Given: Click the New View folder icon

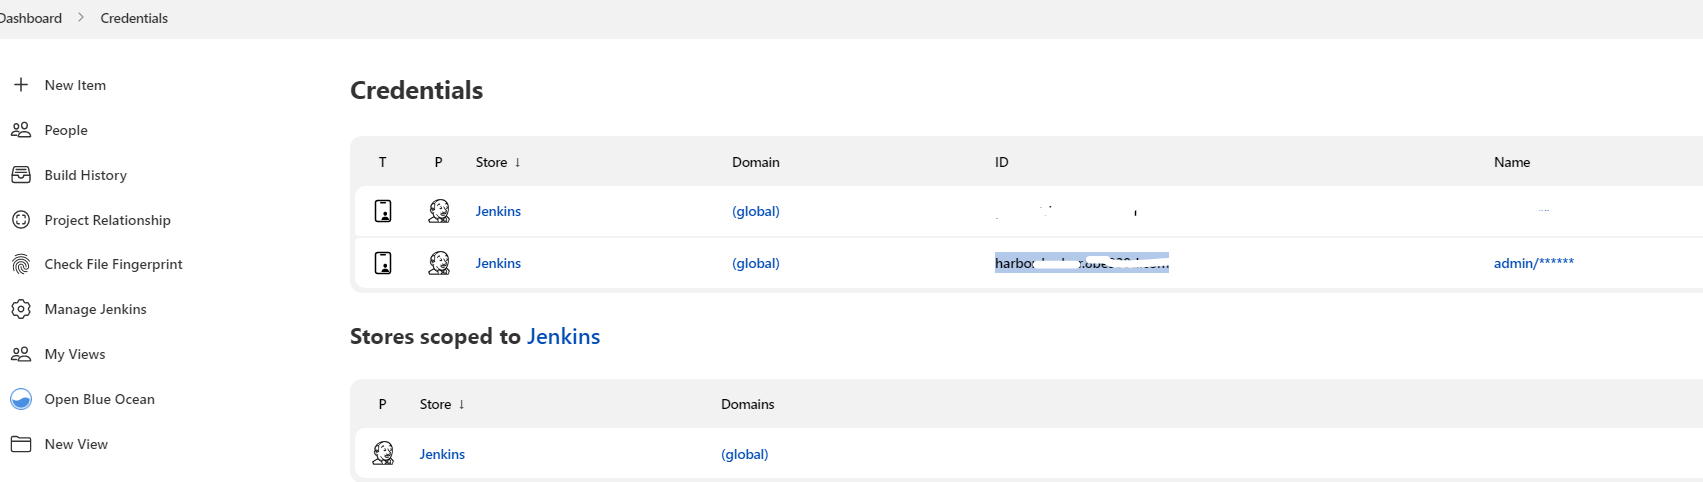Looking at the screenshot, I should pos(21,444).
